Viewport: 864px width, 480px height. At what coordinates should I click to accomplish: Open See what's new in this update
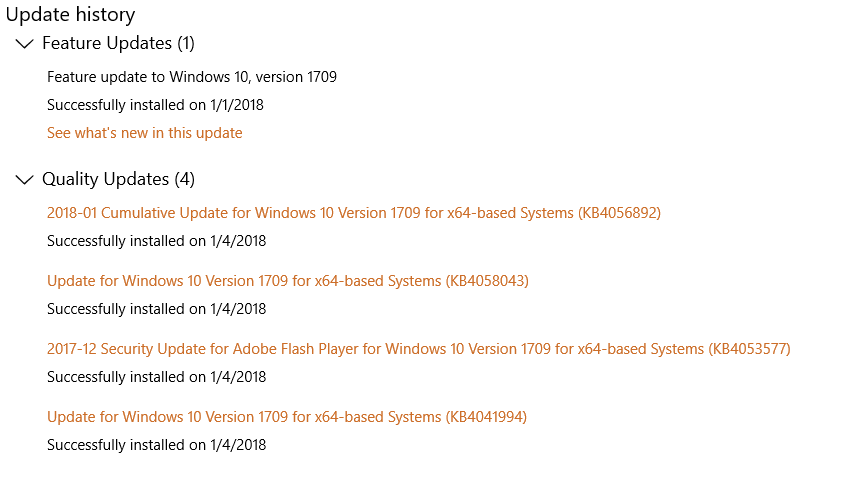click(x=144, y=133)
